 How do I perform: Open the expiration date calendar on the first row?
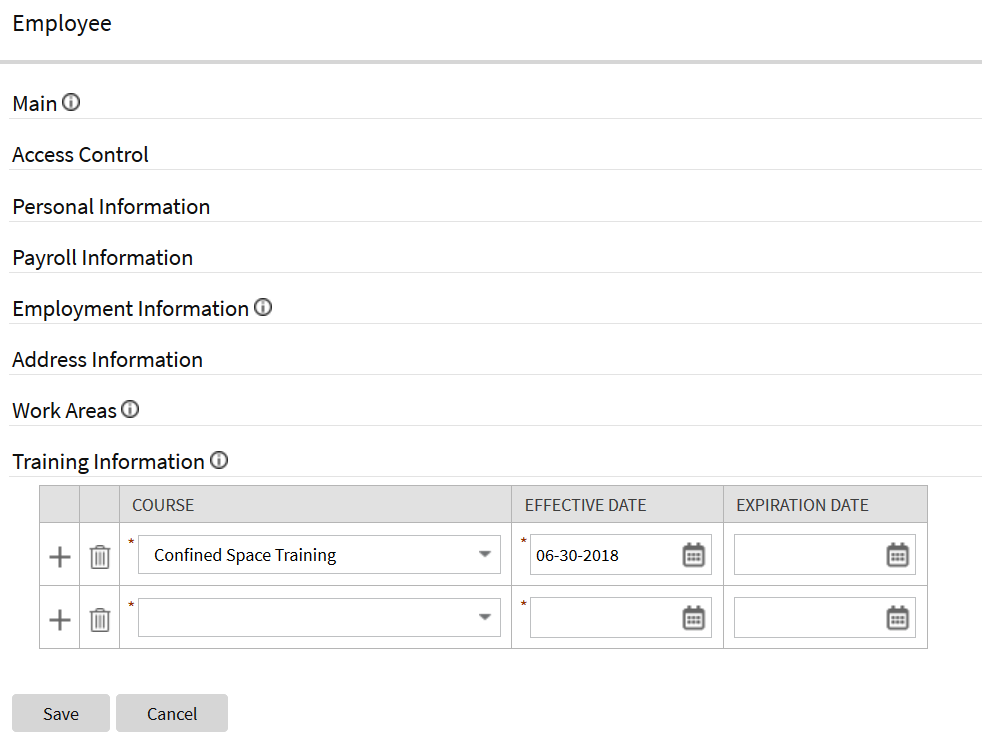[x=897, y=554]
